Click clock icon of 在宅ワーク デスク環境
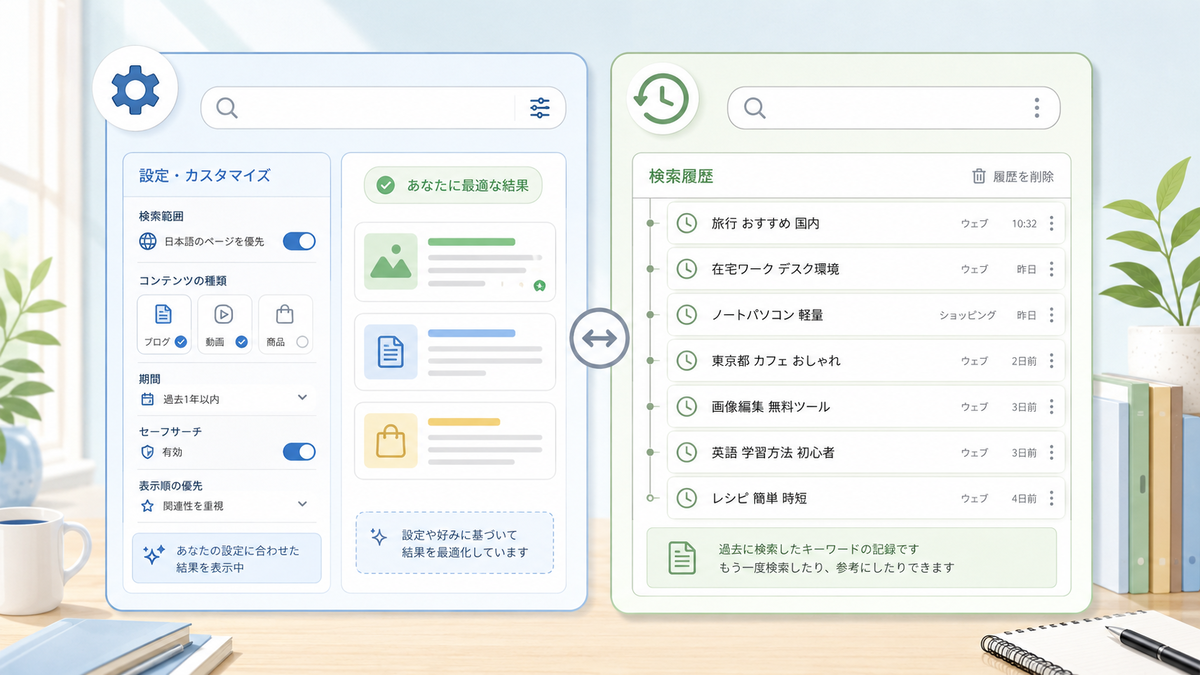The height and width of the screenshot is (675, 1200). click(x=686, y=269)
